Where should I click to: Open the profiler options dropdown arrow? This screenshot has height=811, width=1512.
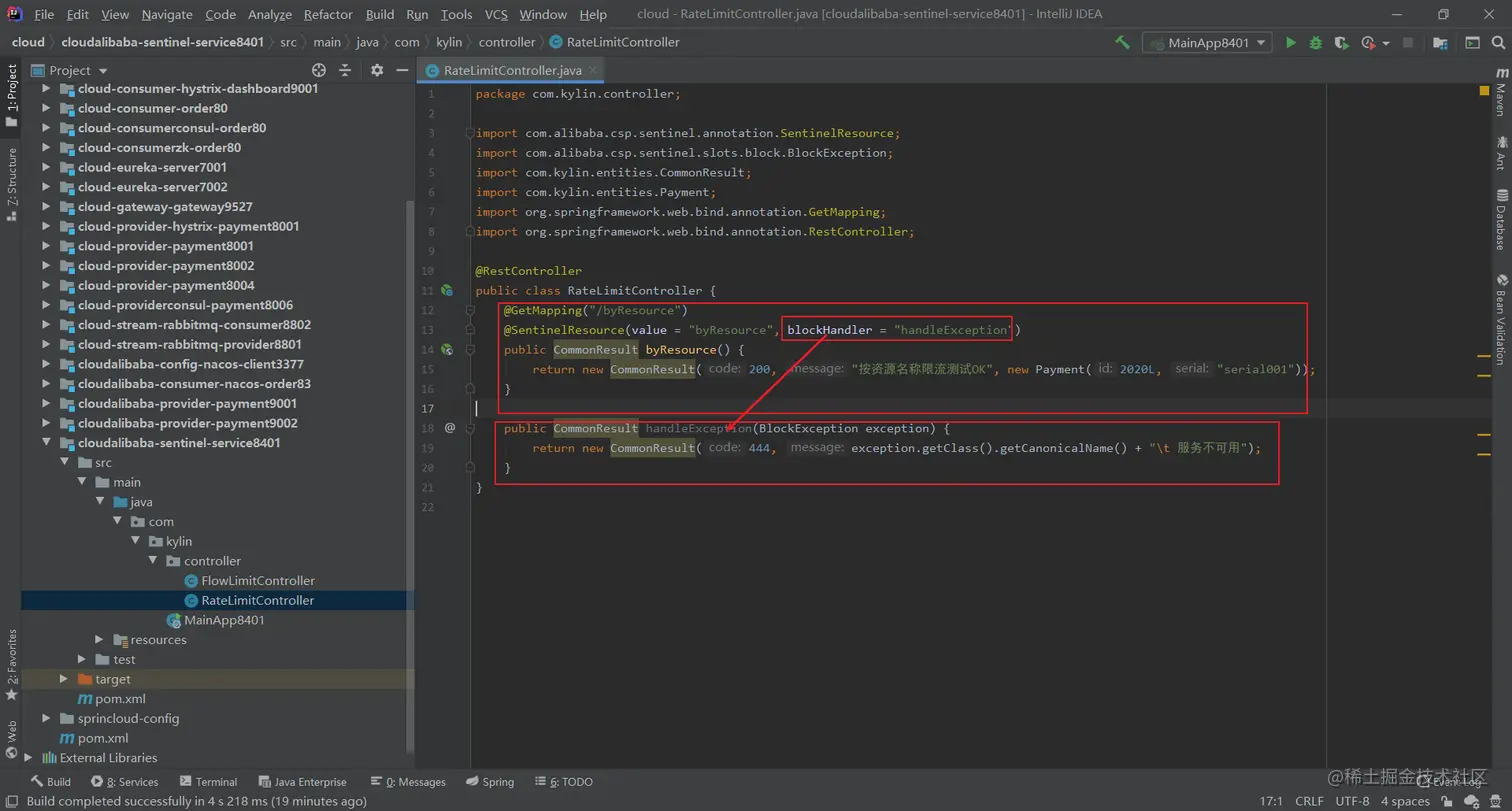click(1386, 43)
